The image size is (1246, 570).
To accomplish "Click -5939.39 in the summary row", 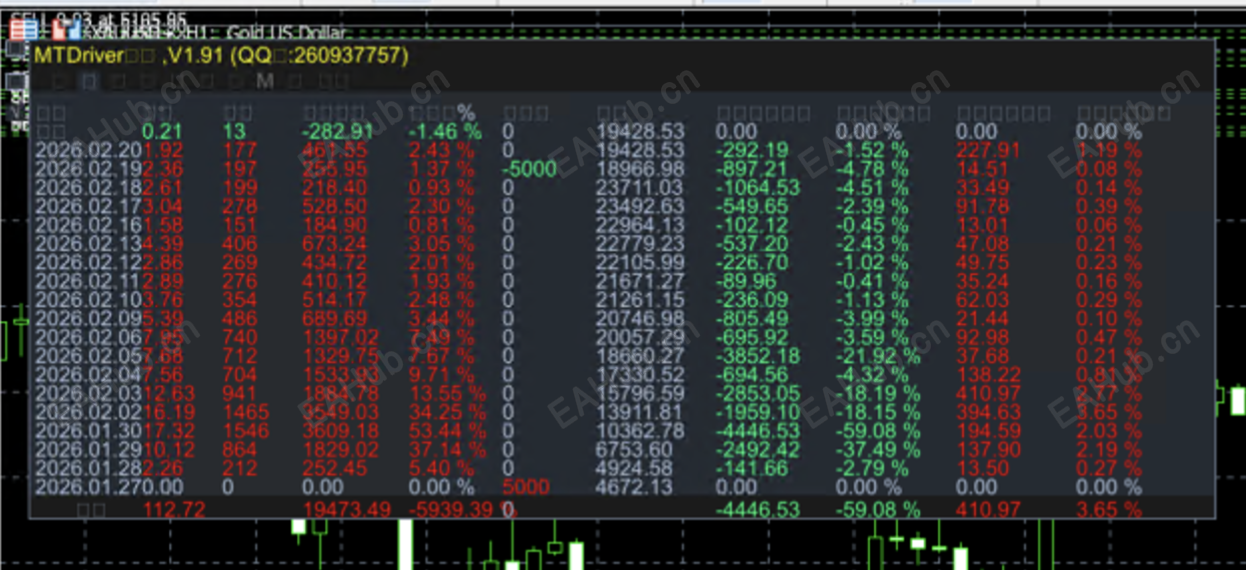I will coord(453,511).
